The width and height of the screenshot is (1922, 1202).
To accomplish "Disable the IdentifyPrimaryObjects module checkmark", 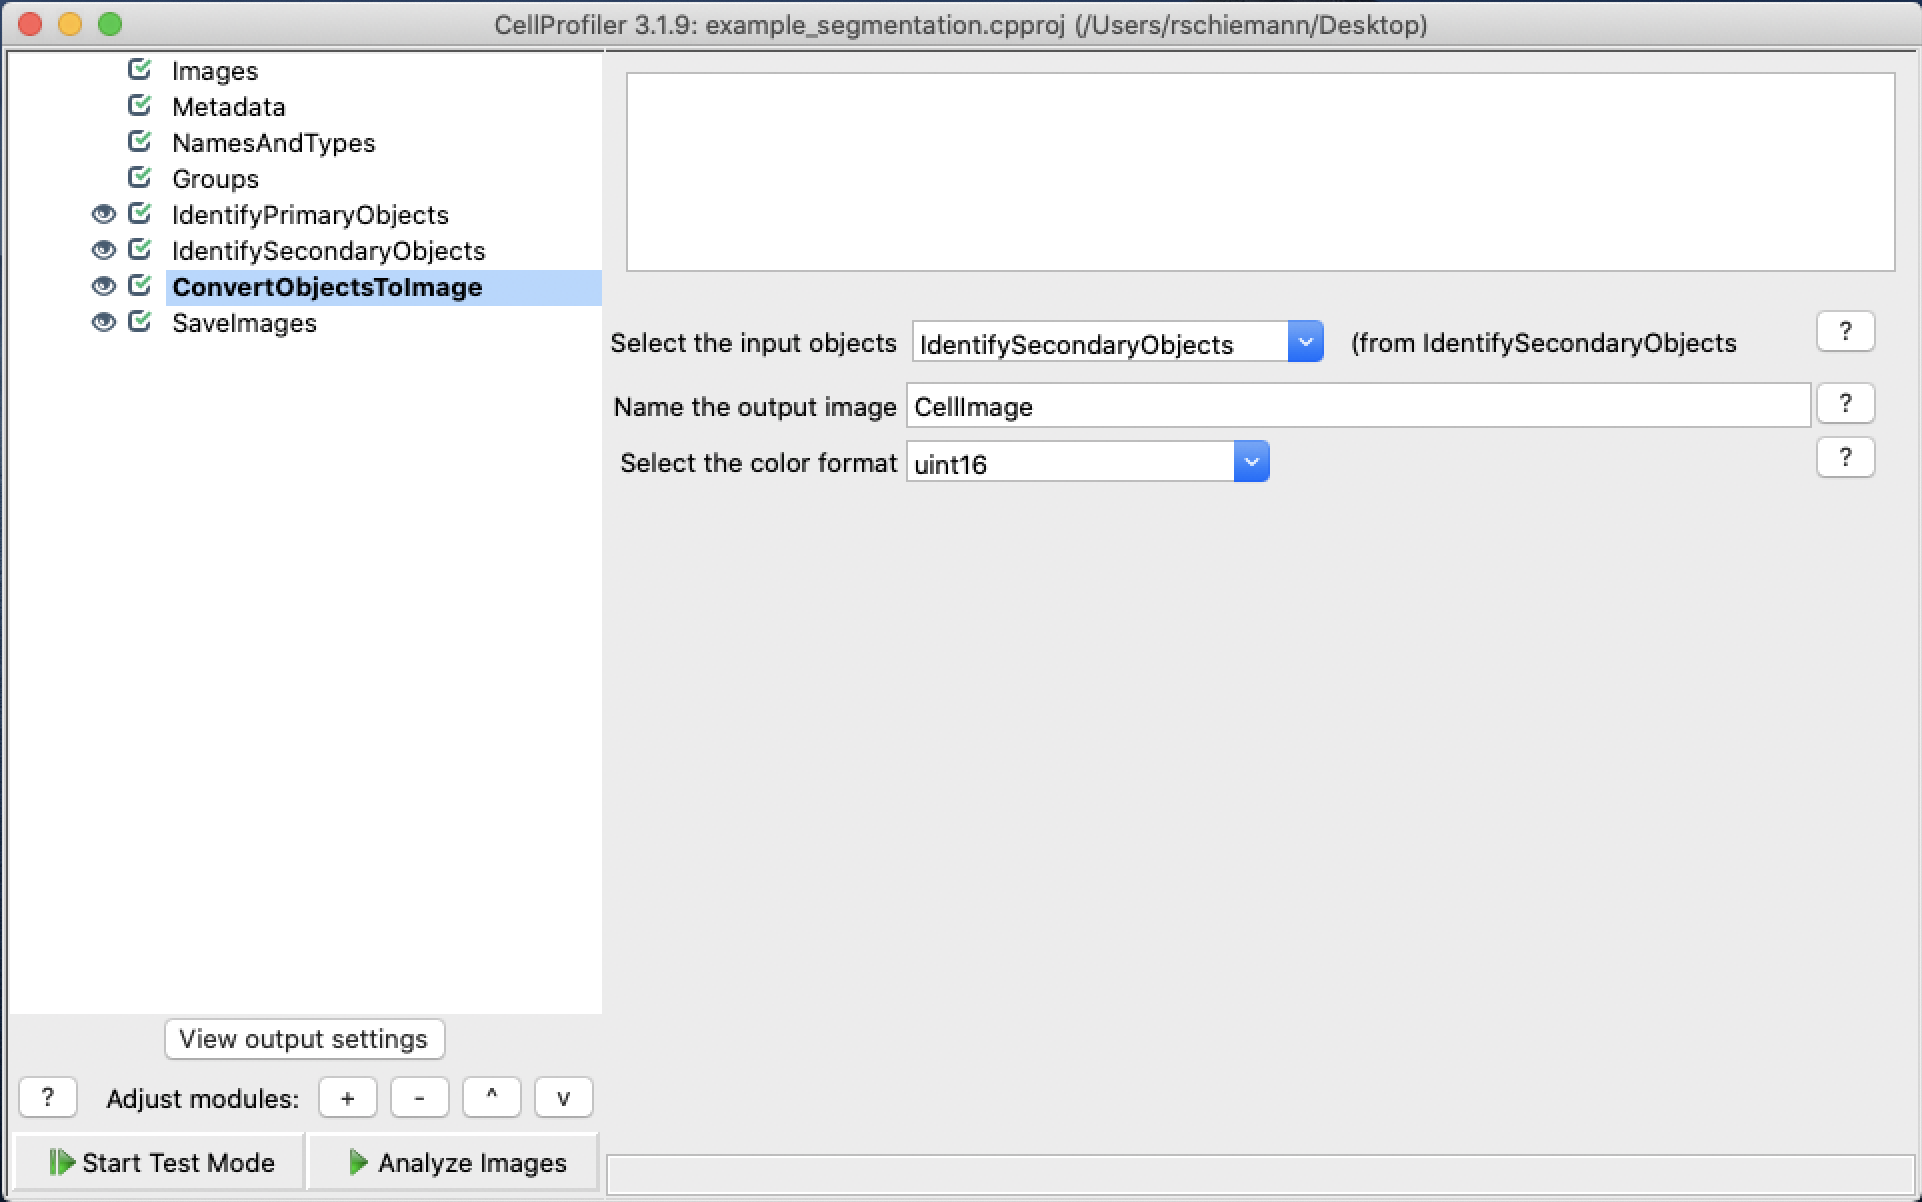I will pos(140,214).
